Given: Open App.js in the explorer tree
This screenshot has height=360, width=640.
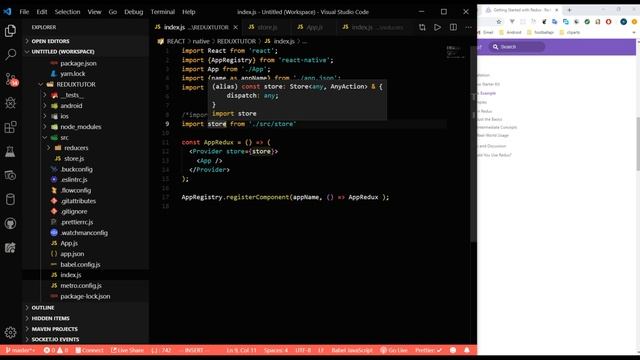Looking at the screenshot, I should (x=69, y=243).
